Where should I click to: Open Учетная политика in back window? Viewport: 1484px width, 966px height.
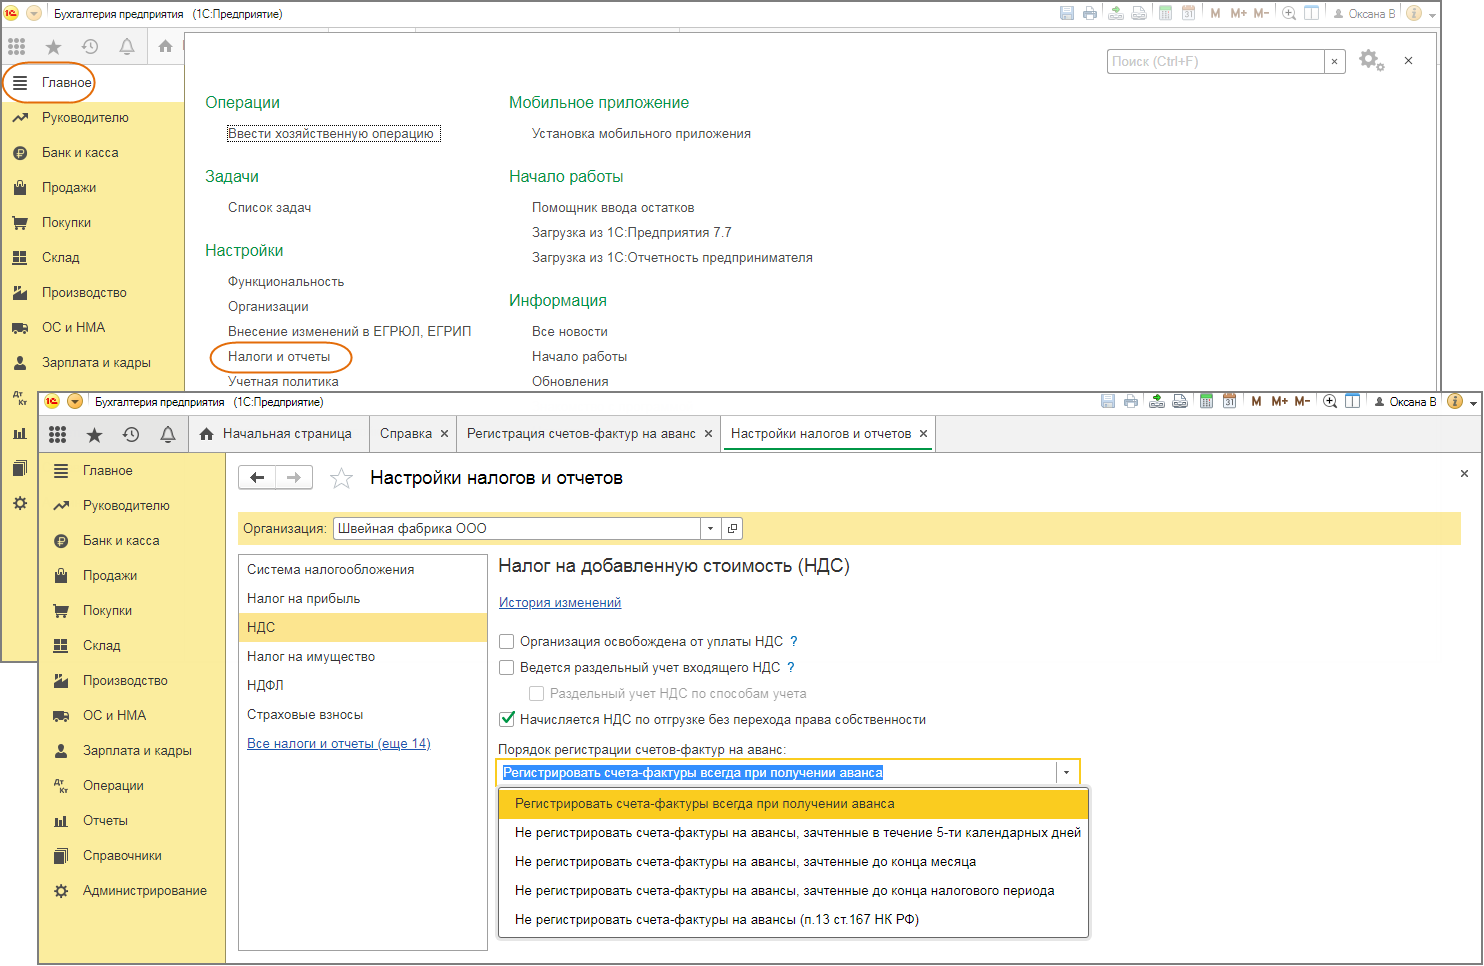283,382
